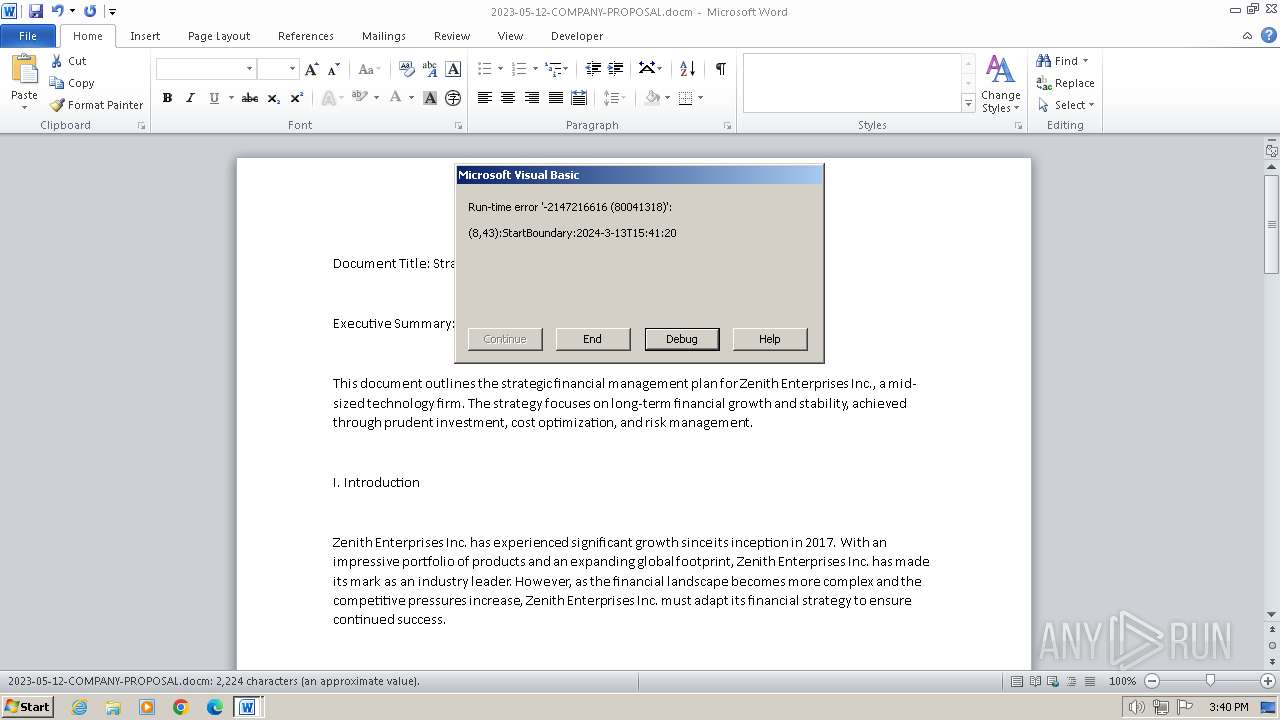This screenshot has width=1280, height=720.
Task: Toggle Subscript formatting
Action: (x=274, y=98)
